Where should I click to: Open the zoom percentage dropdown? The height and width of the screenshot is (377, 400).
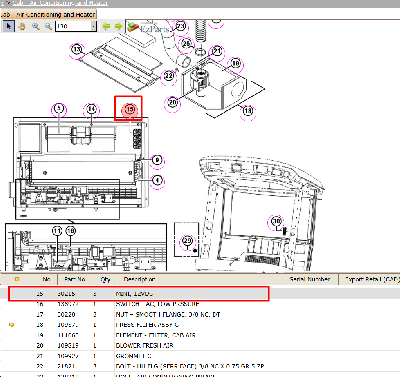tap(94, 26)
